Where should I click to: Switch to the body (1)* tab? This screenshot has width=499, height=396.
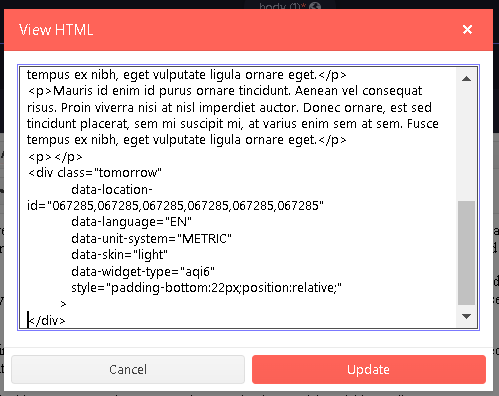pos(280,6)
